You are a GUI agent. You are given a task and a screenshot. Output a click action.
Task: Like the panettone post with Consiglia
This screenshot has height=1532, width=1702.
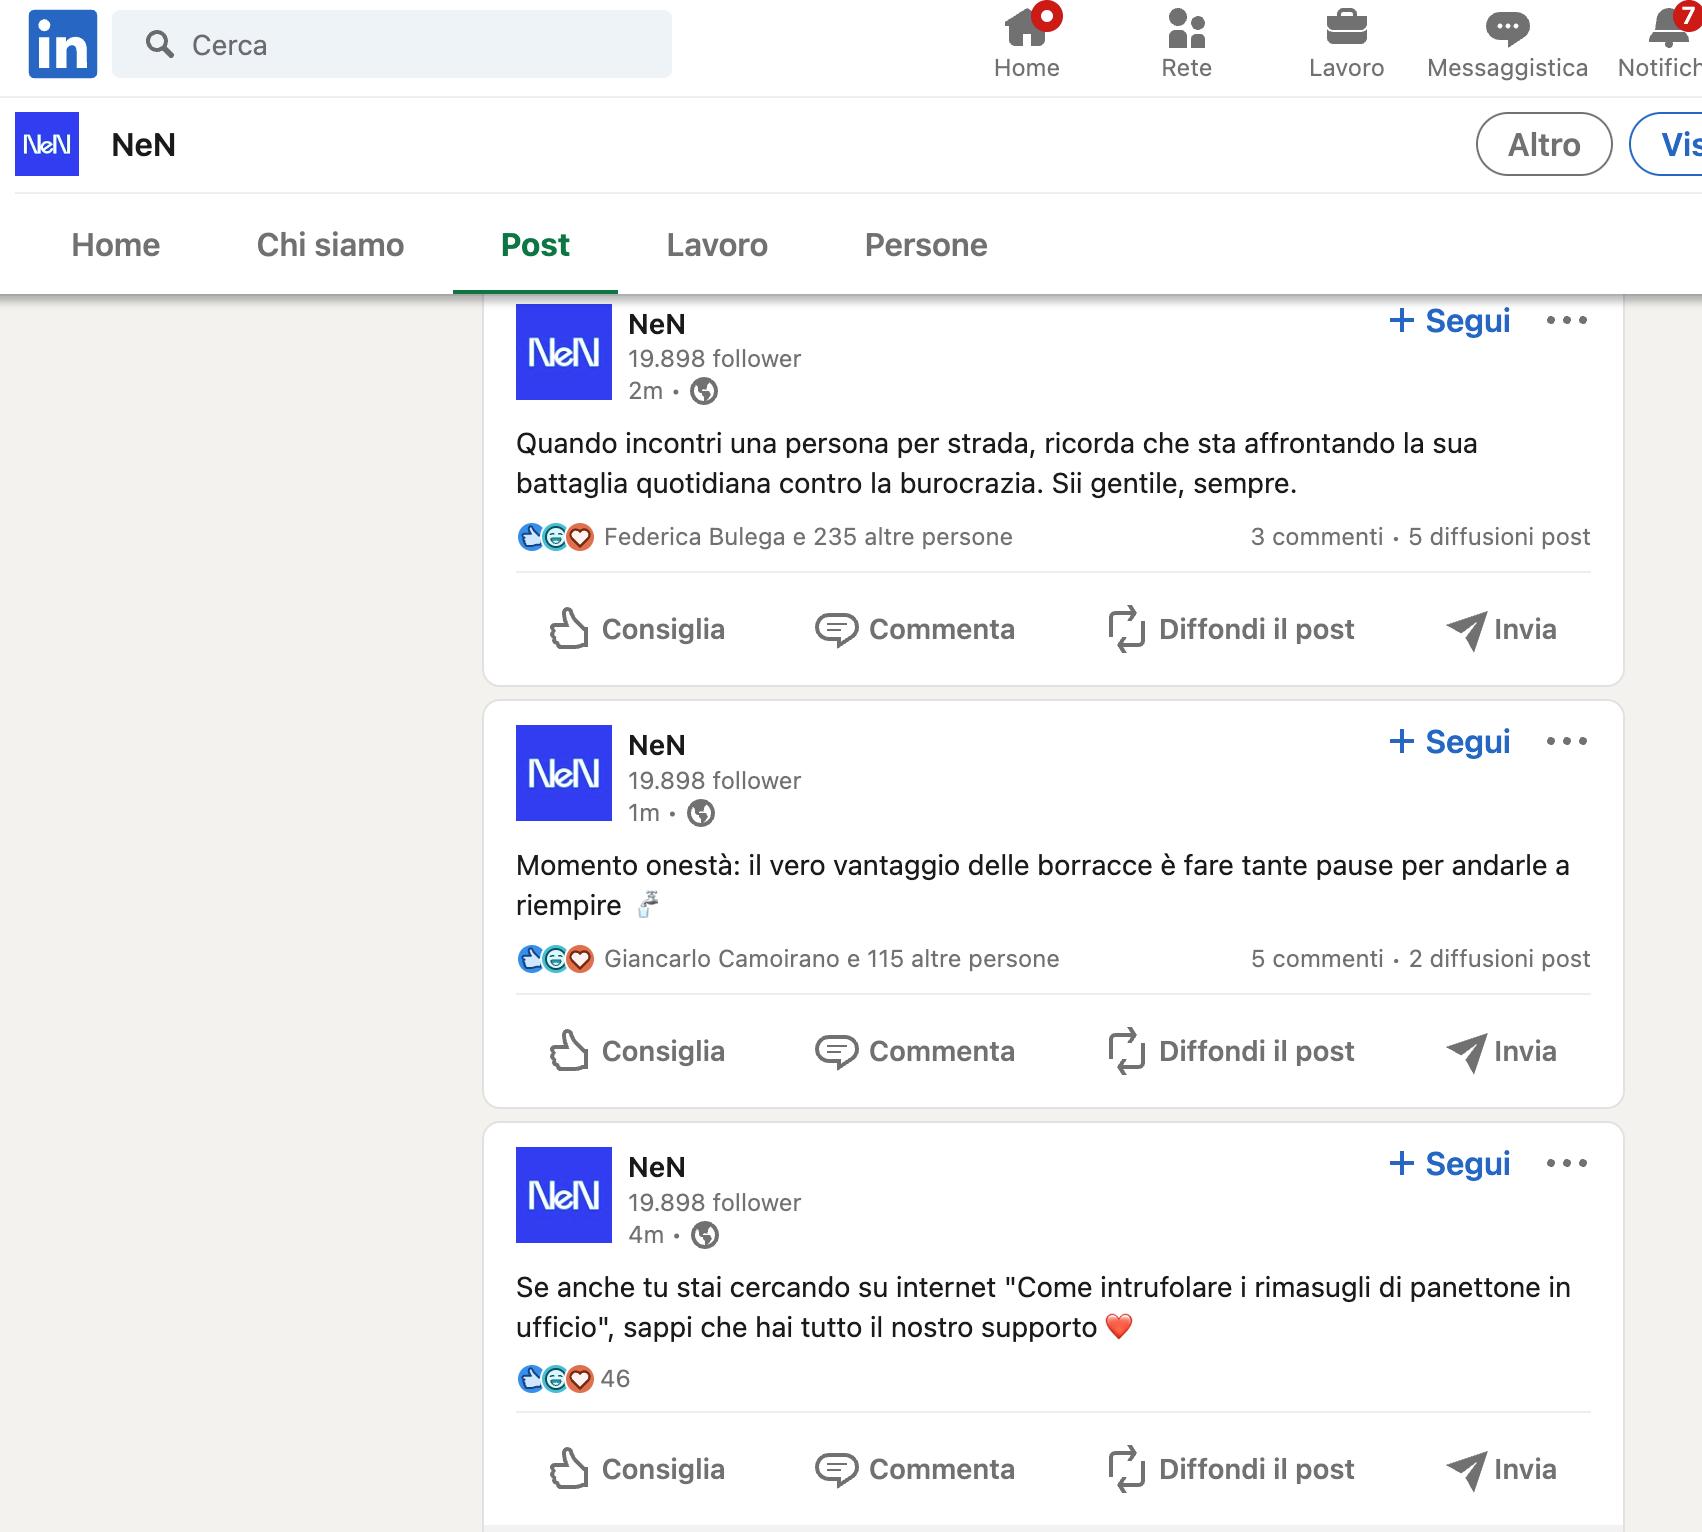coord(637,1469)
